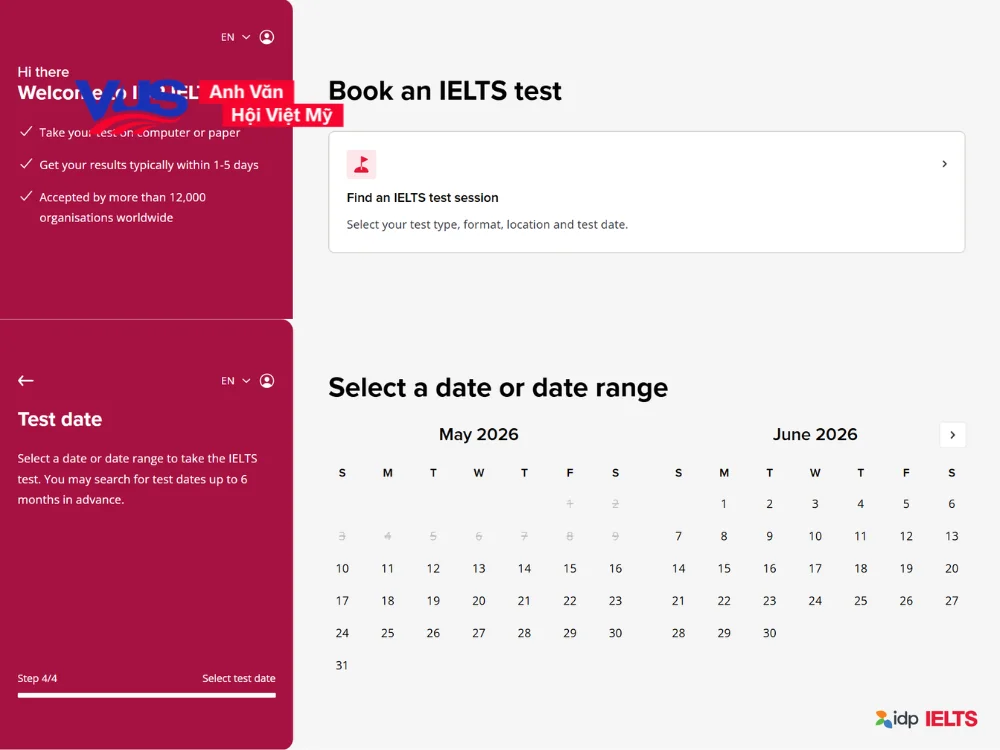Pick June 18 as the test date

(861, 568)
